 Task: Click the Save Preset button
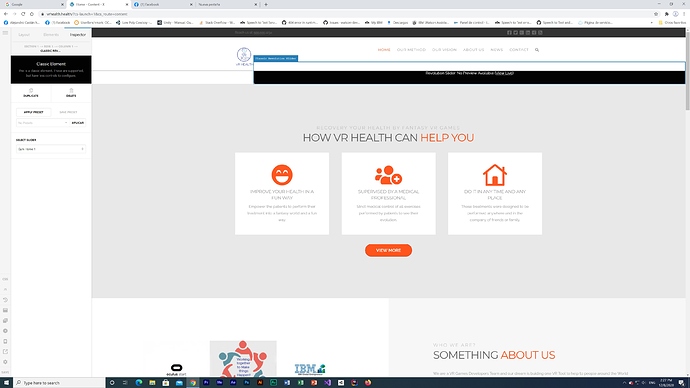point(68,112)
